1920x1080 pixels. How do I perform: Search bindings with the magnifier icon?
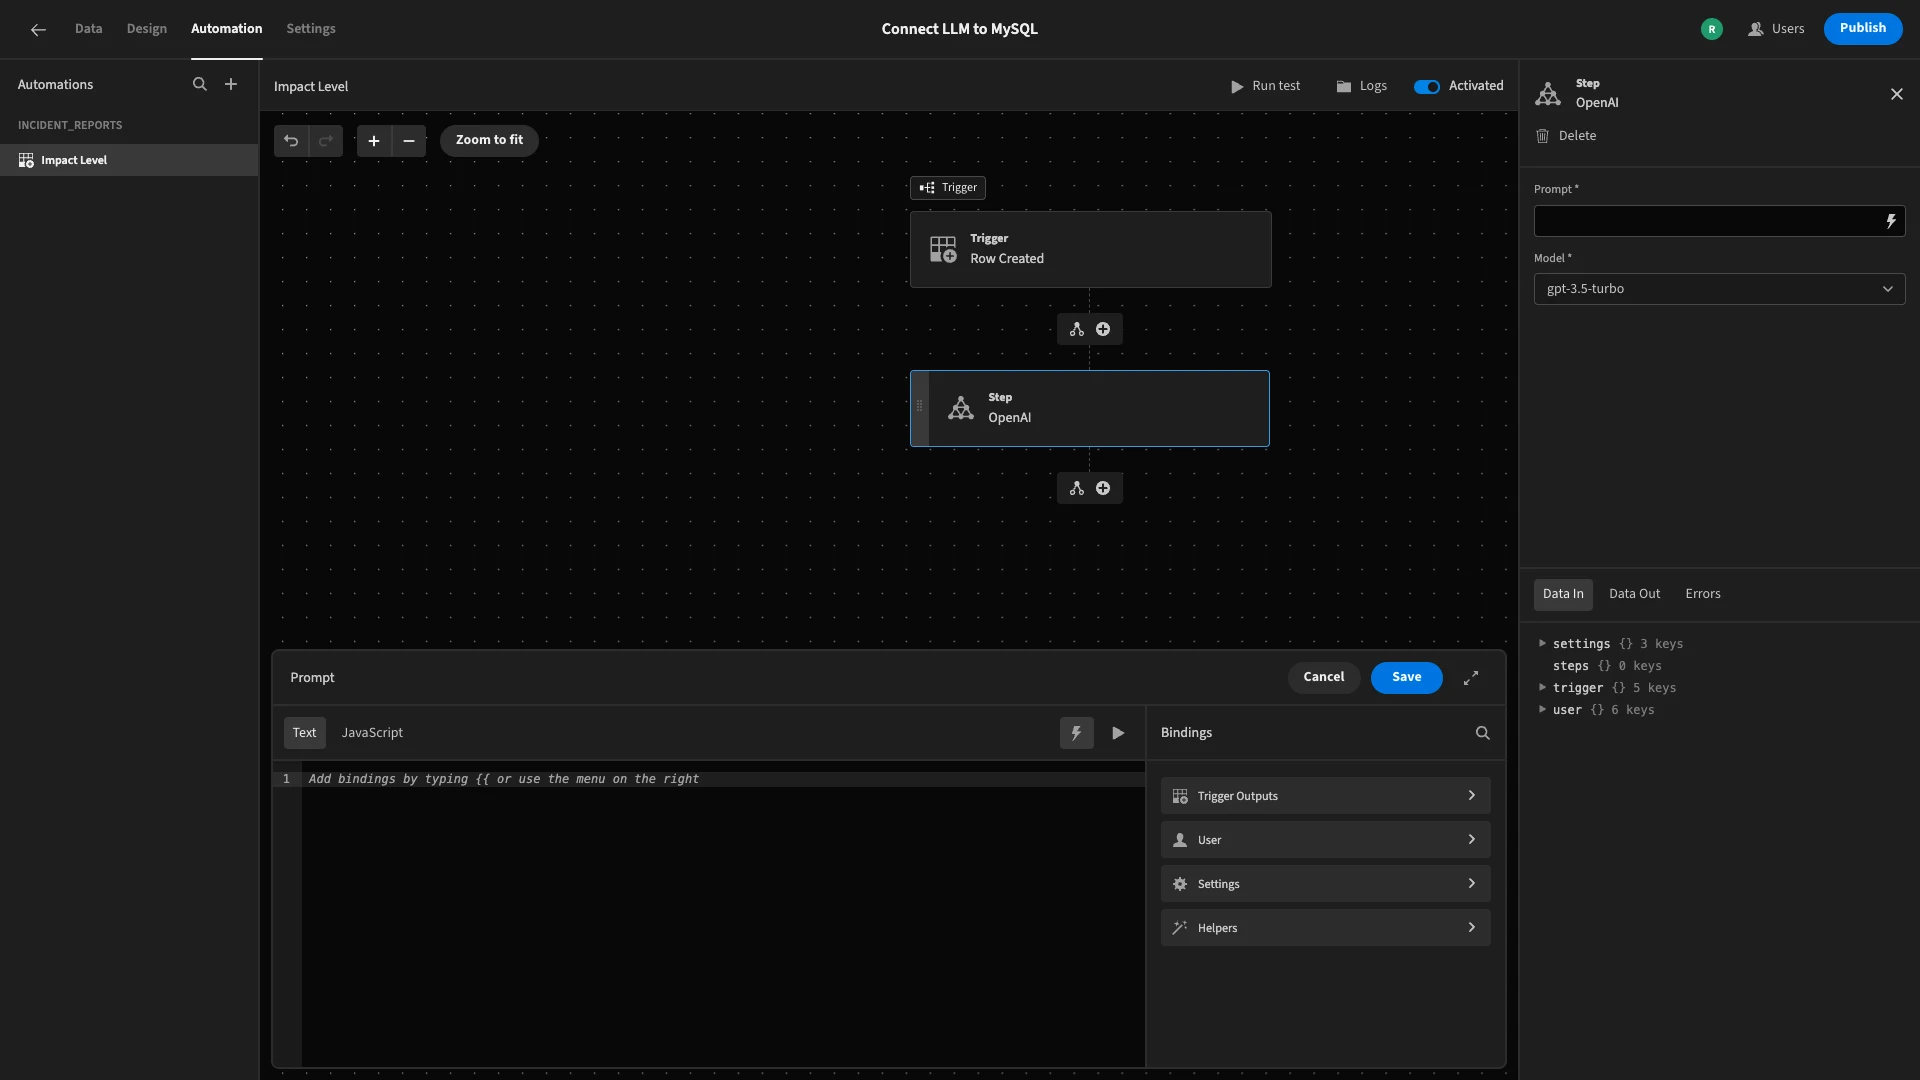tap(1483, 733)
